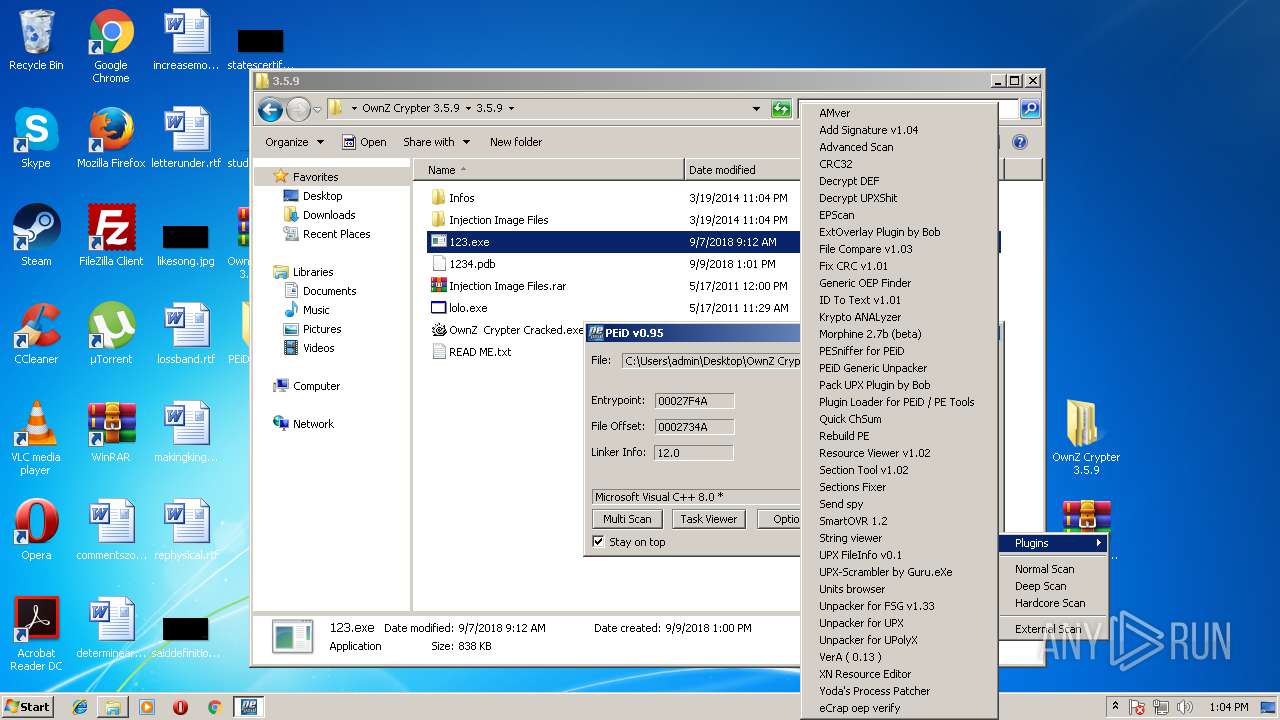The width and height of the screenshot is (1280, 720).
Task: Click the Explorer search magnifier icon
Action: [x=1029, y=109]
